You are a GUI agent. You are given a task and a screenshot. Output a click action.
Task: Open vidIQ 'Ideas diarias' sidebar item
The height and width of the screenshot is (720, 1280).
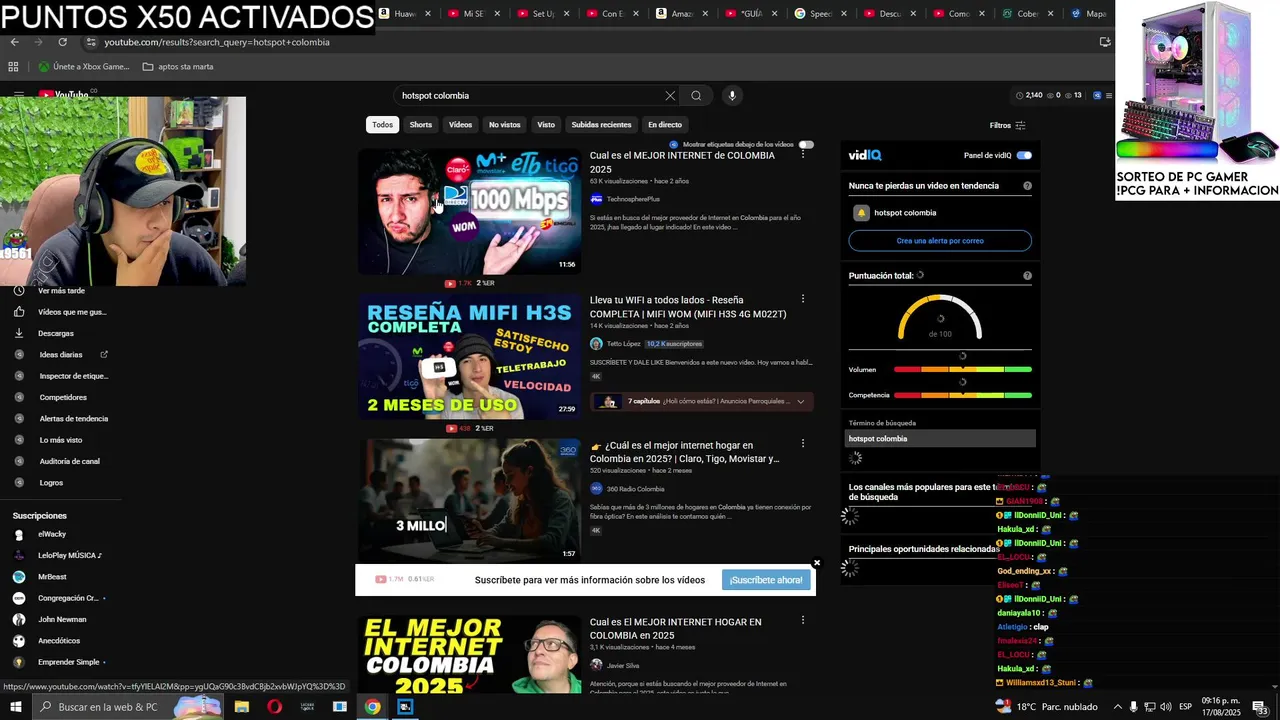click(x=60, y=355)
